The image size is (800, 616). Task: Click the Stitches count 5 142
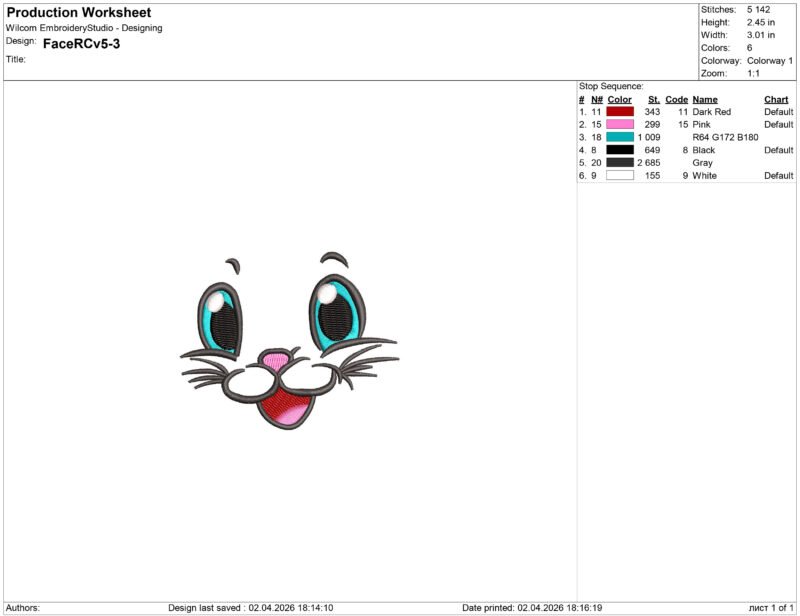click(x=760, y=10)
